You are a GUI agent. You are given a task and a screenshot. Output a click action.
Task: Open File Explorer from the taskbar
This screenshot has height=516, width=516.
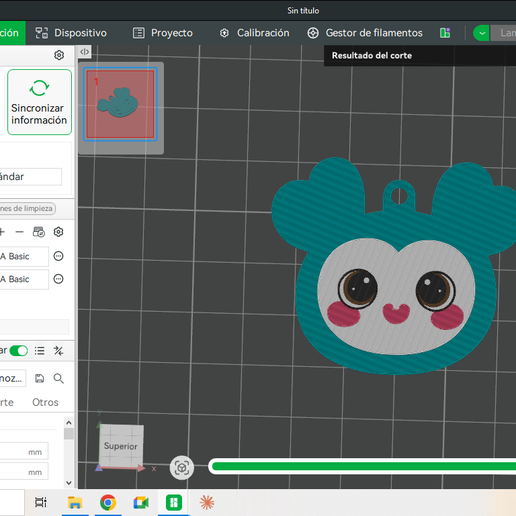75,502
